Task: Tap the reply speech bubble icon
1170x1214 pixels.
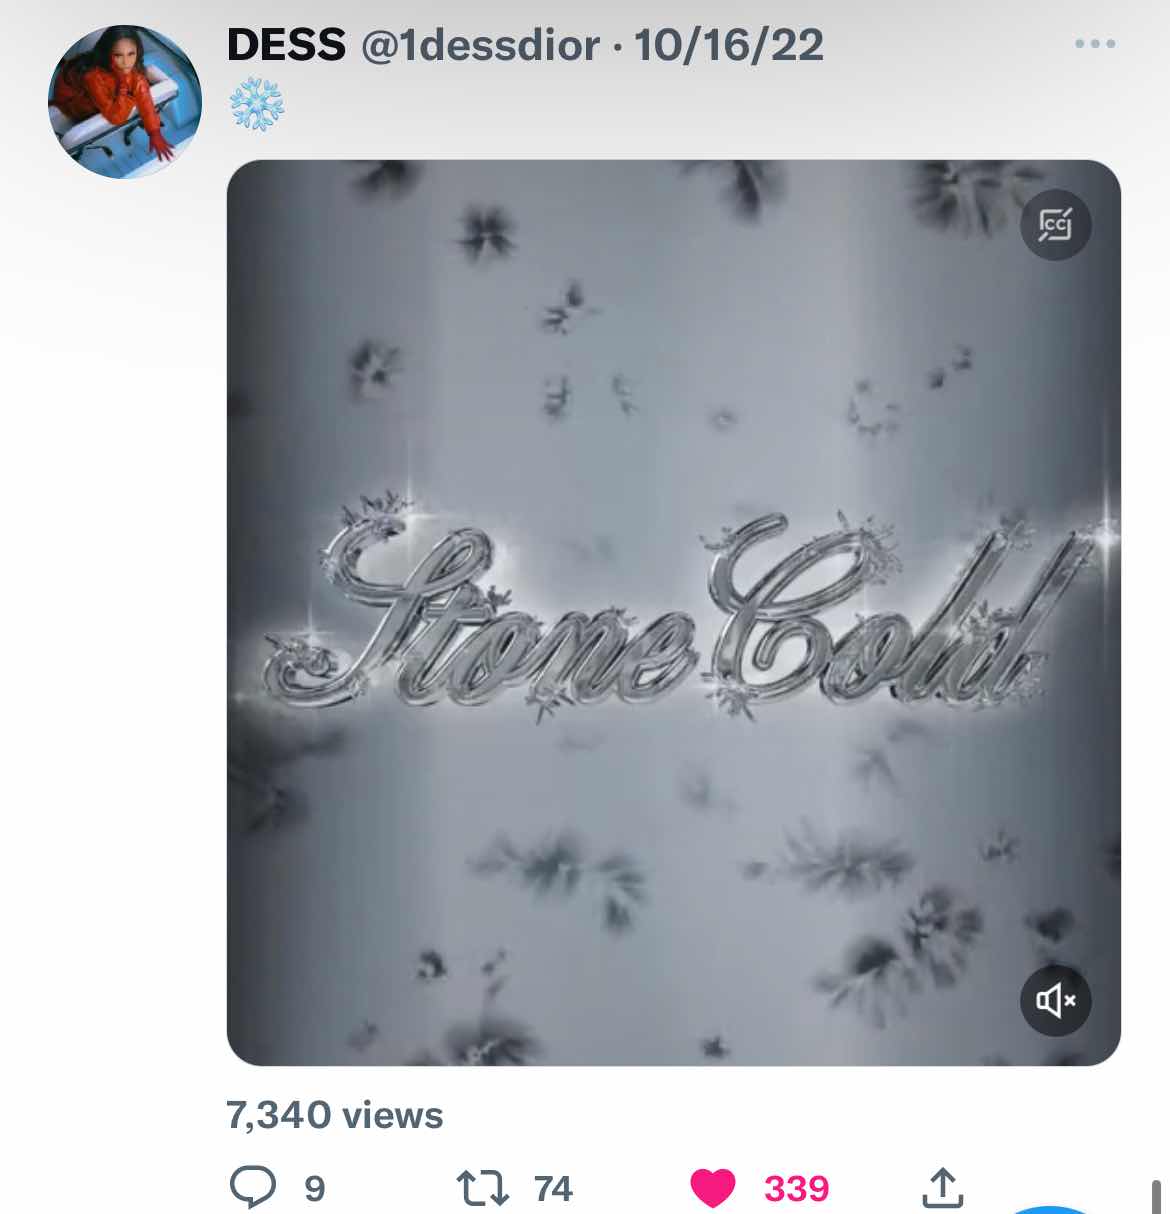Action: coord(252,1188)
